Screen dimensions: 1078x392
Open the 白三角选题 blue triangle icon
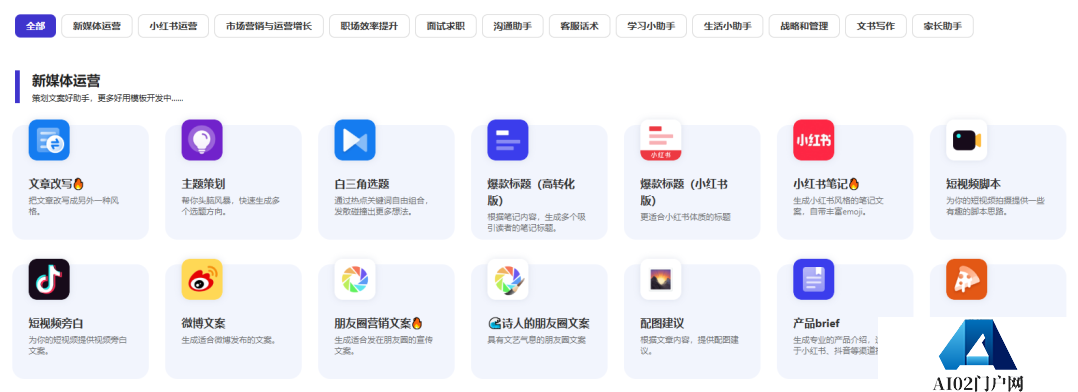click(x=355, y=140)
